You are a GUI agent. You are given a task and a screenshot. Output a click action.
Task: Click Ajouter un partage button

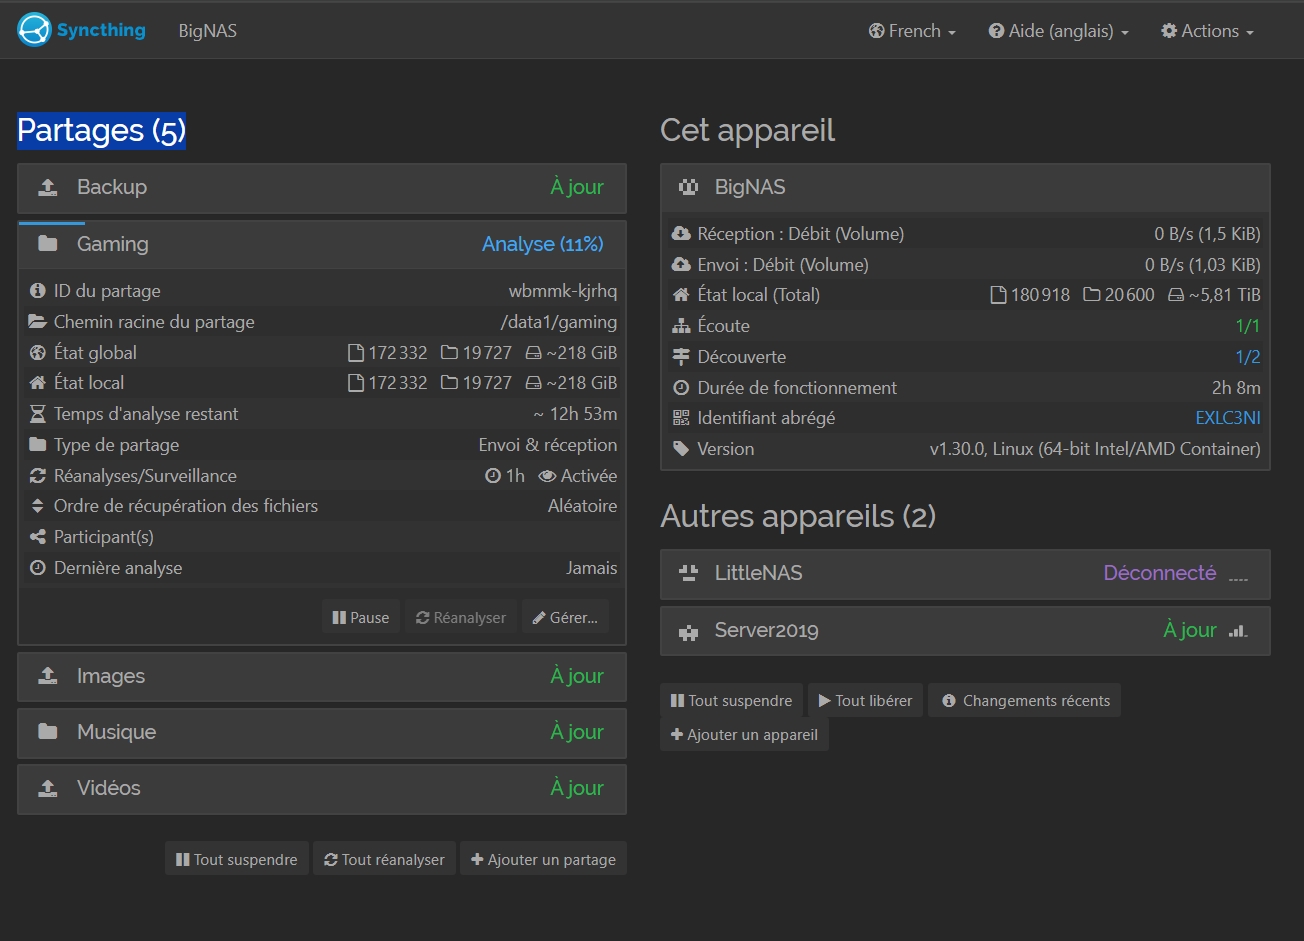click(x=543, y=859)
